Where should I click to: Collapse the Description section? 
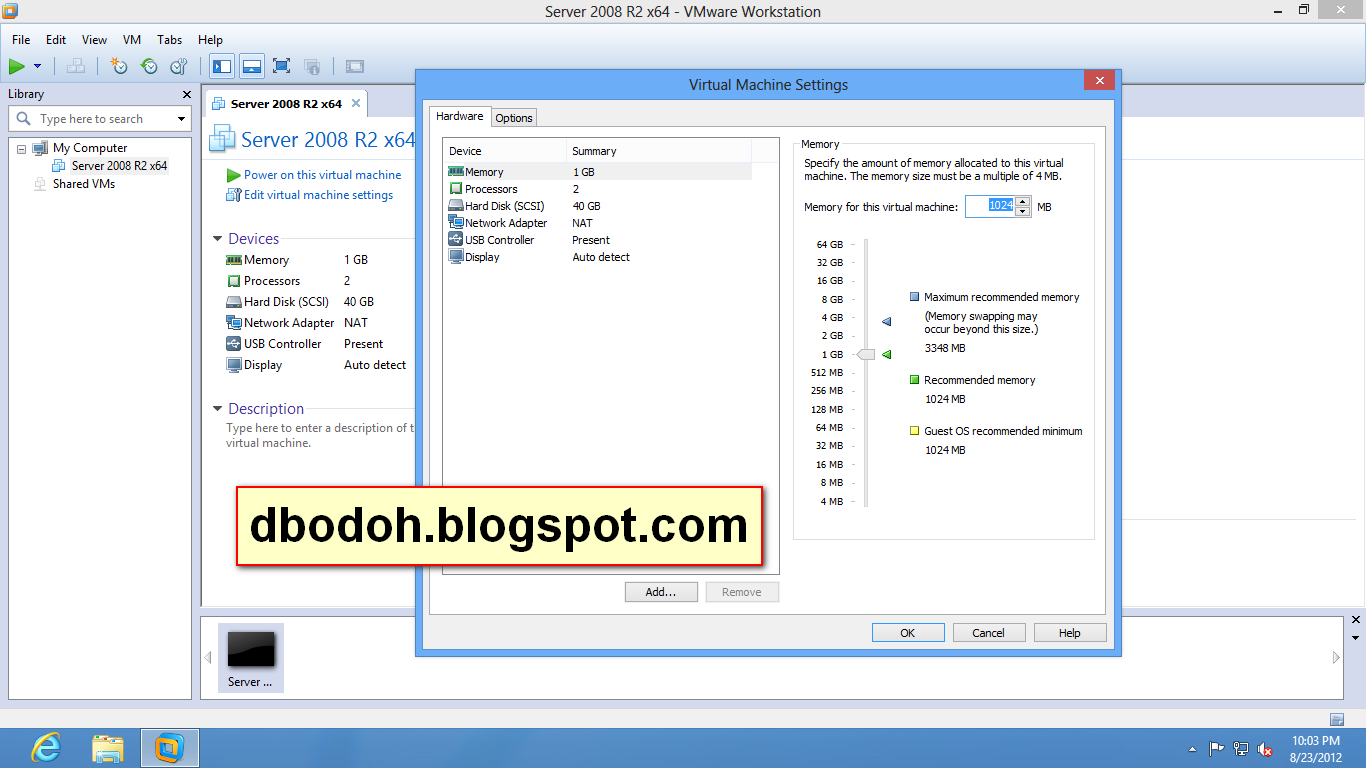click(218, 409)
